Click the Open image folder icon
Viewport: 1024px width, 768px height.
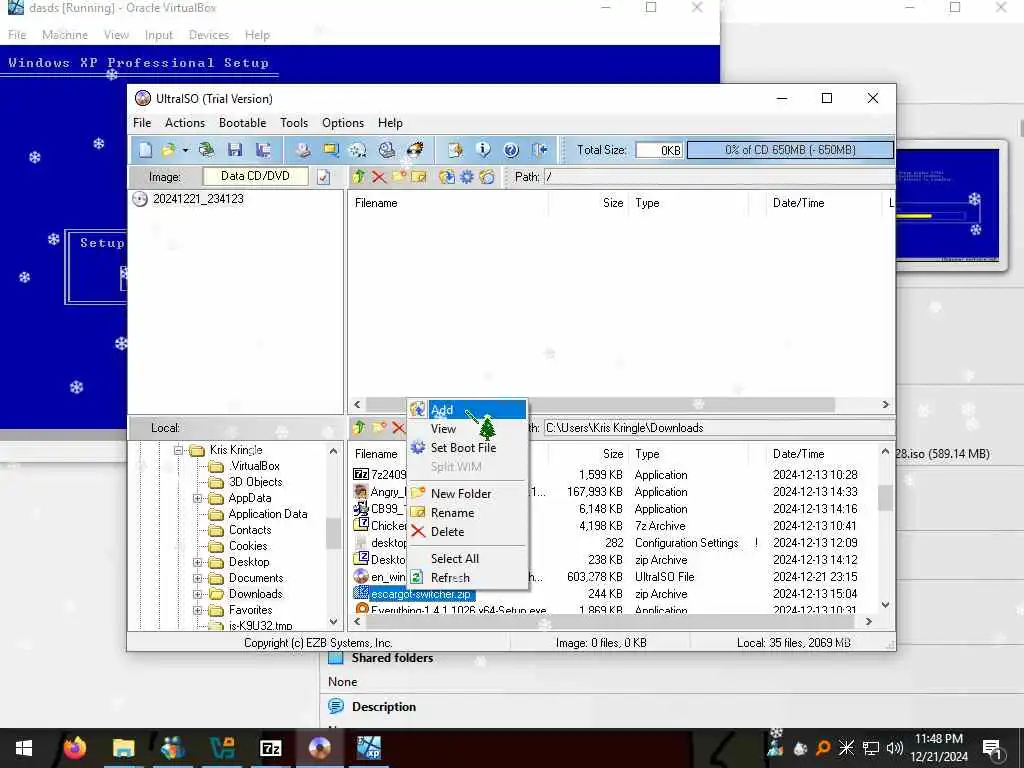point(168,150)
